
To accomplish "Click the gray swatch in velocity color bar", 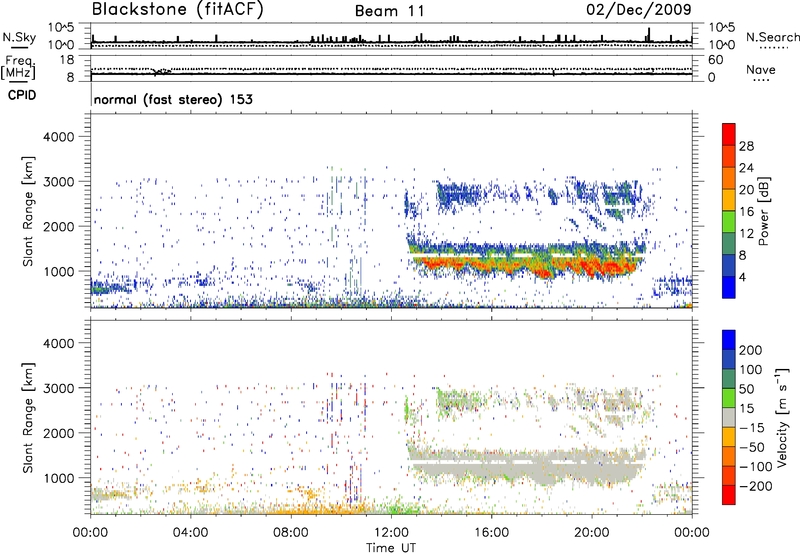I will pyautogui.click(x=729, y=418).
